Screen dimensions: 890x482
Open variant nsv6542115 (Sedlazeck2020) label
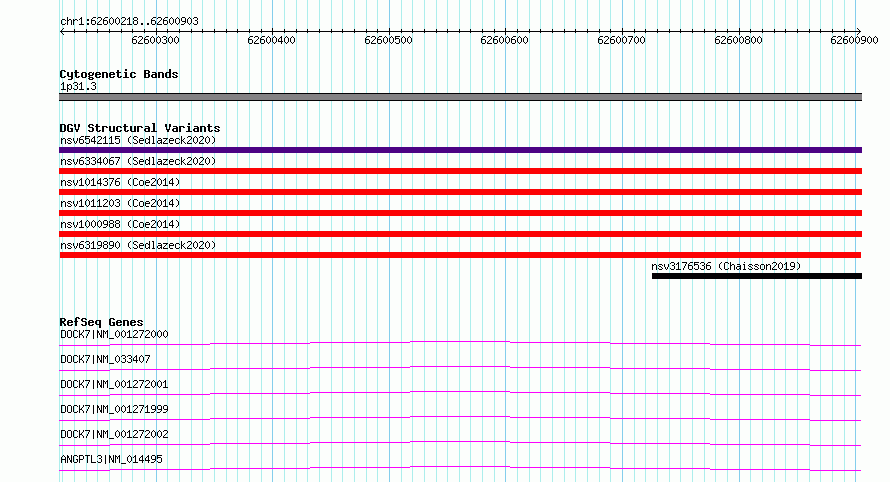tap(138, 140)
